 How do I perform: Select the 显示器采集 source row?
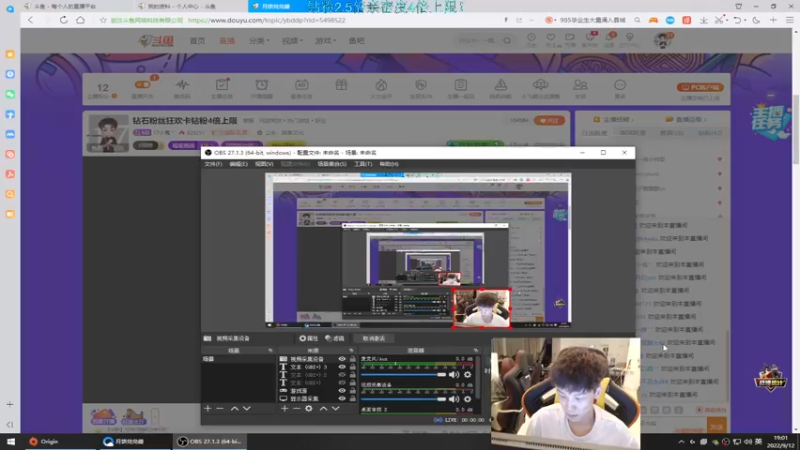(316, 398)
